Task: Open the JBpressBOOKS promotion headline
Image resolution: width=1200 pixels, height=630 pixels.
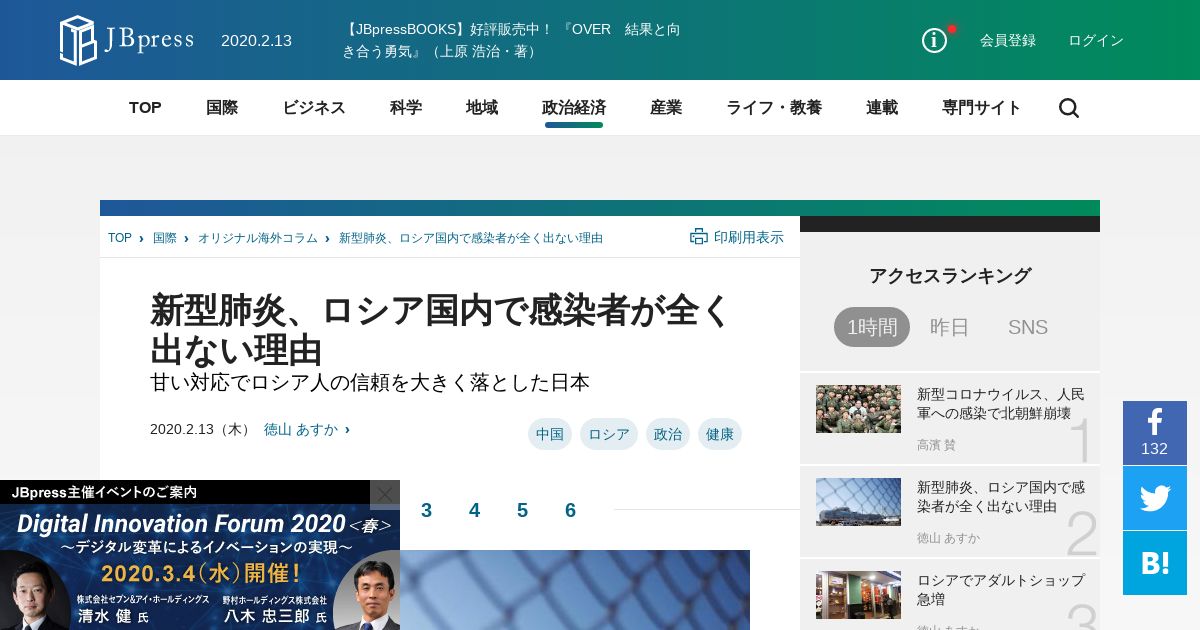Action: point(511,40)
